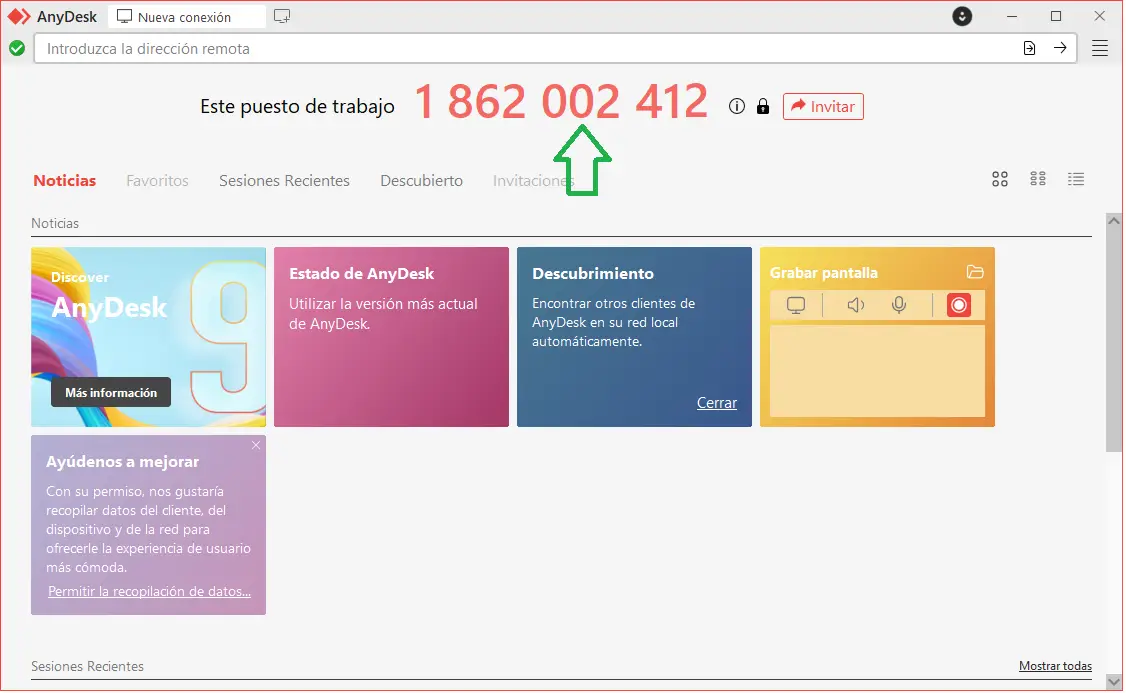Switch to small tiles view
The image size is (1126, 693).
[1038, 179]
